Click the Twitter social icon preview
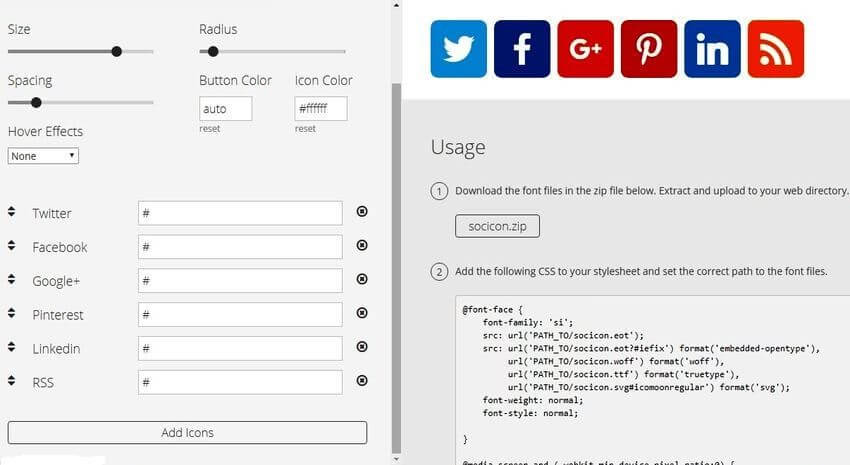 click(x=459, y=49)
